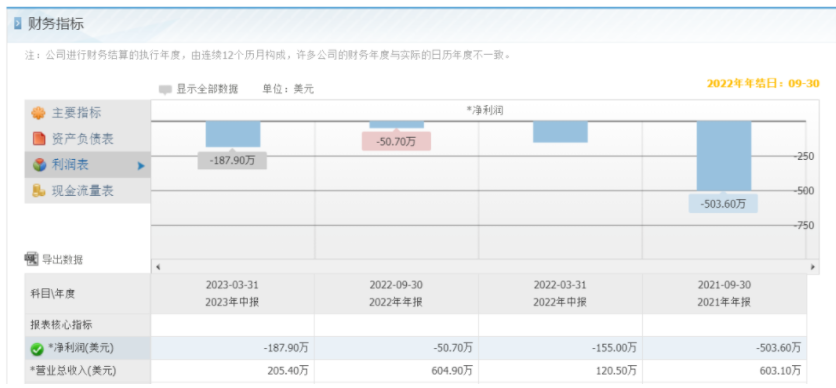Screen dimensions: 836x388
Task: Click the chart scrollbar left arrow
Action: coord(158,266)
